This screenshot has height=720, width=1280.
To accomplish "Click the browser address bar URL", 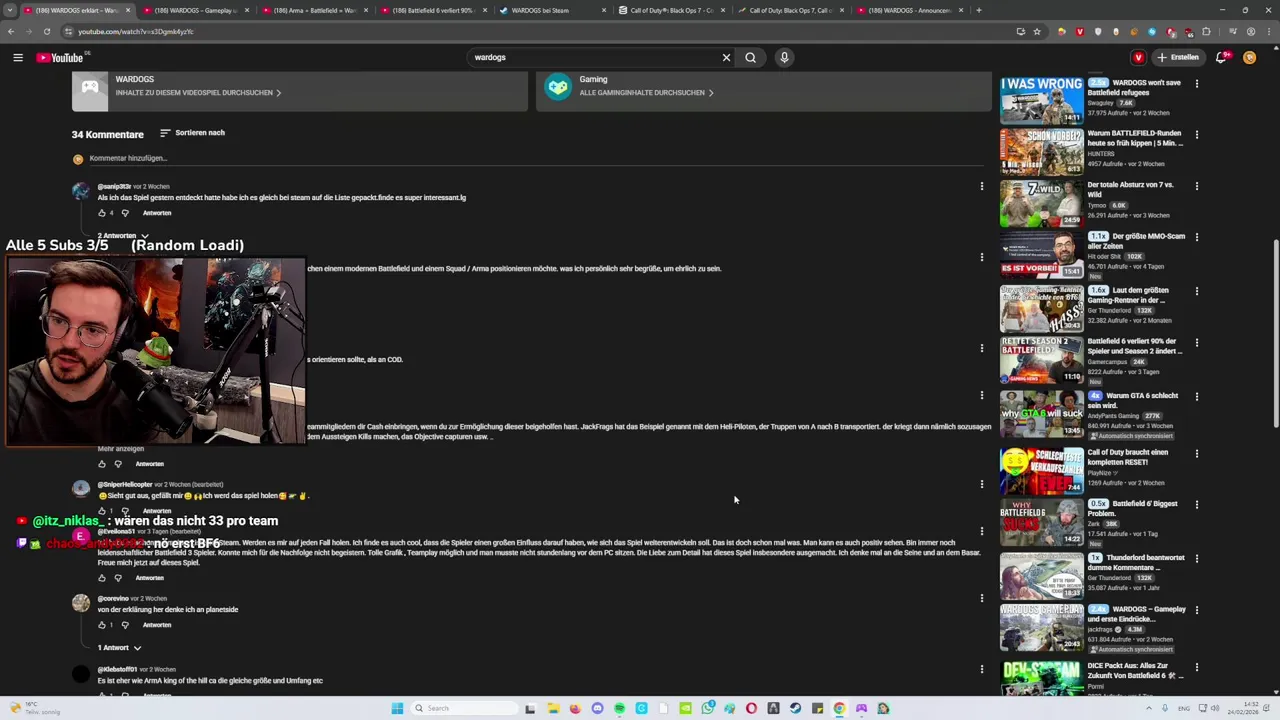I will tap(136, 31).
